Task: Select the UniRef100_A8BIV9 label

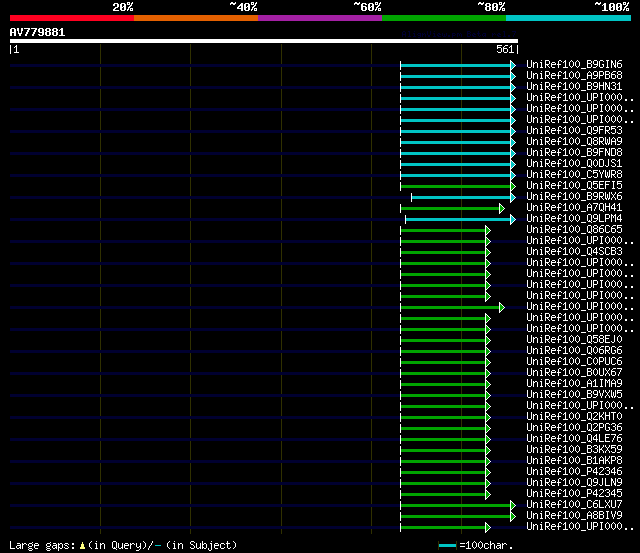Action: (x=574, y=515)
